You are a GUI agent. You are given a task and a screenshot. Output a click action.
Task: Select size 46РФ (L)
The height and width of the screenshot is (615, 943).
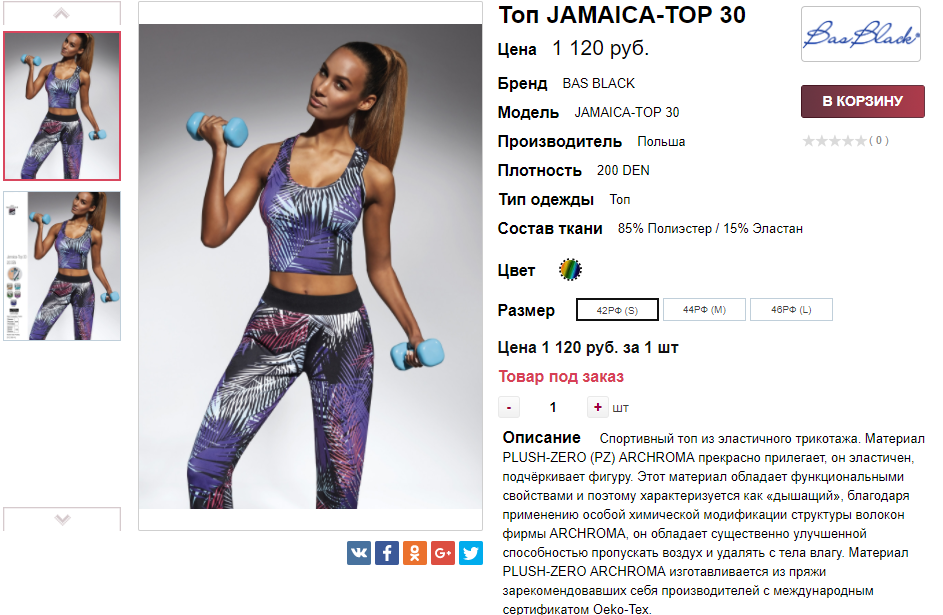coord(791,310)
